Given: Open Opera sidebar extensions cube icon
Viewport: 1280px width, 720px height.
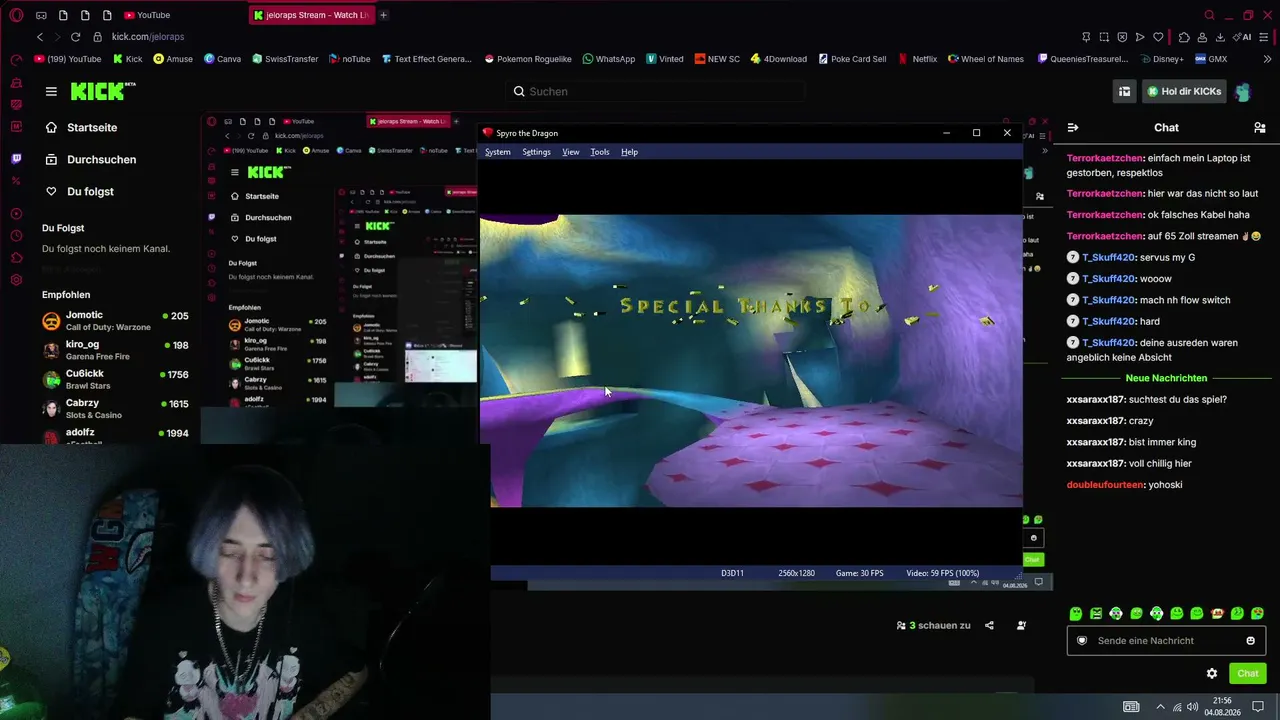Looking at the screenshot, I should click(16, 258).
